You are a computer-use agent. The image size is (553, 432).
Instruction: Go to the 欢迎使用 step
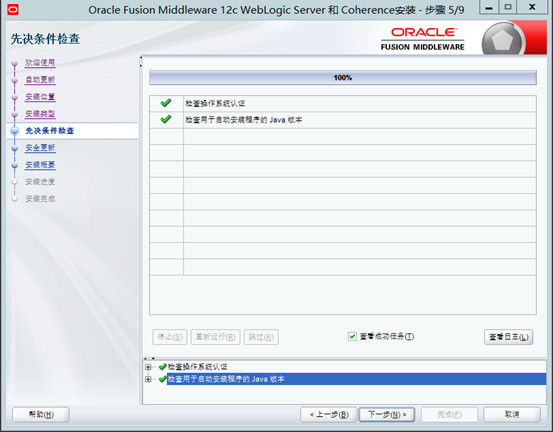40,63
